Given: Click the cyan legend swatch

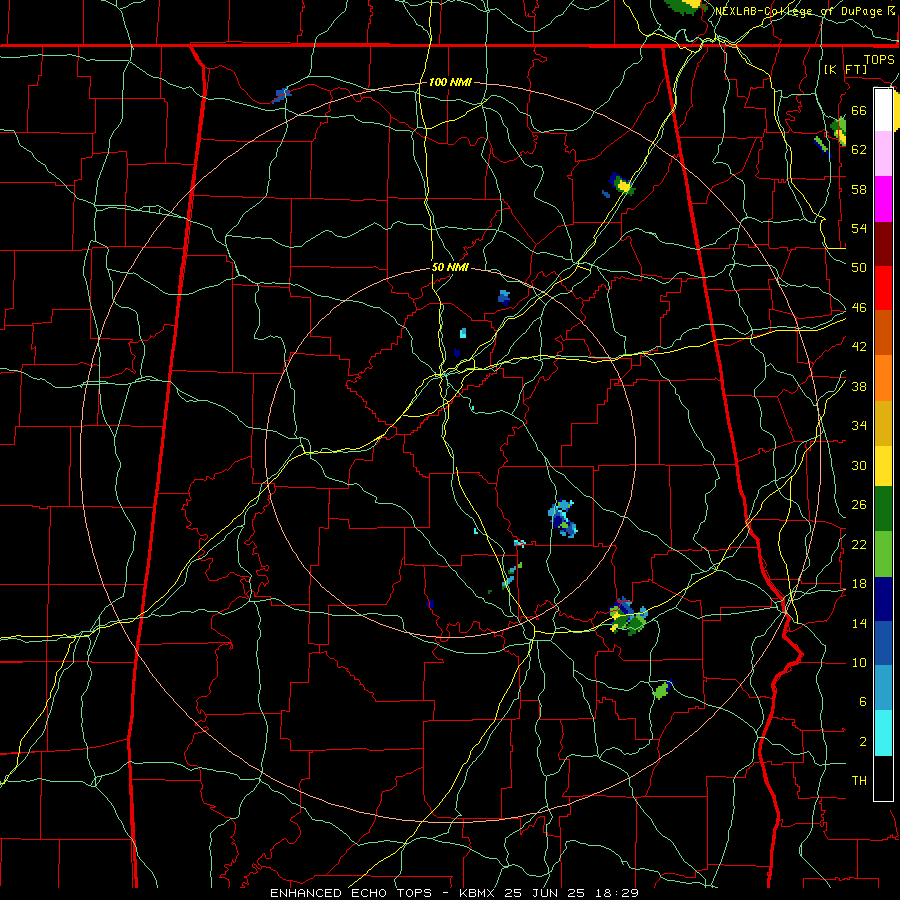Looking at the screenshot, I should pos(883,733).
